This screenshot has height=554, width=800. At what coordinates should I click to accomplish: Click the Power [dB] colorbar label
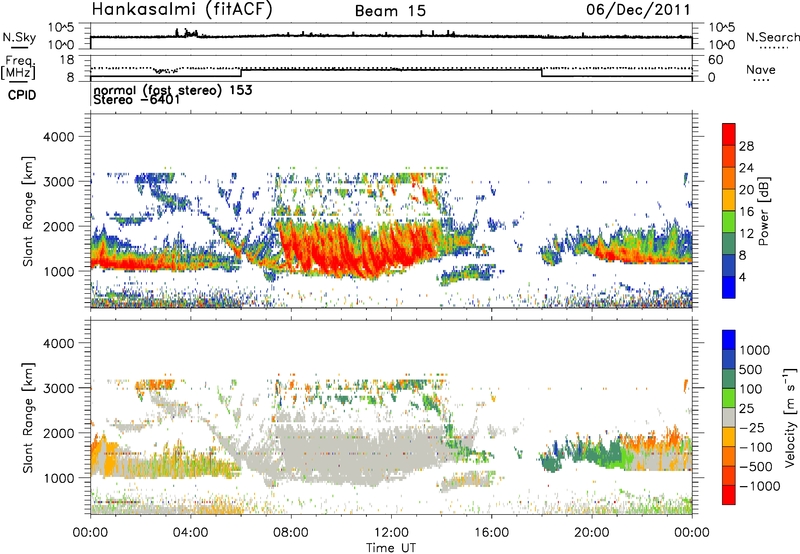tap(763, 211)
